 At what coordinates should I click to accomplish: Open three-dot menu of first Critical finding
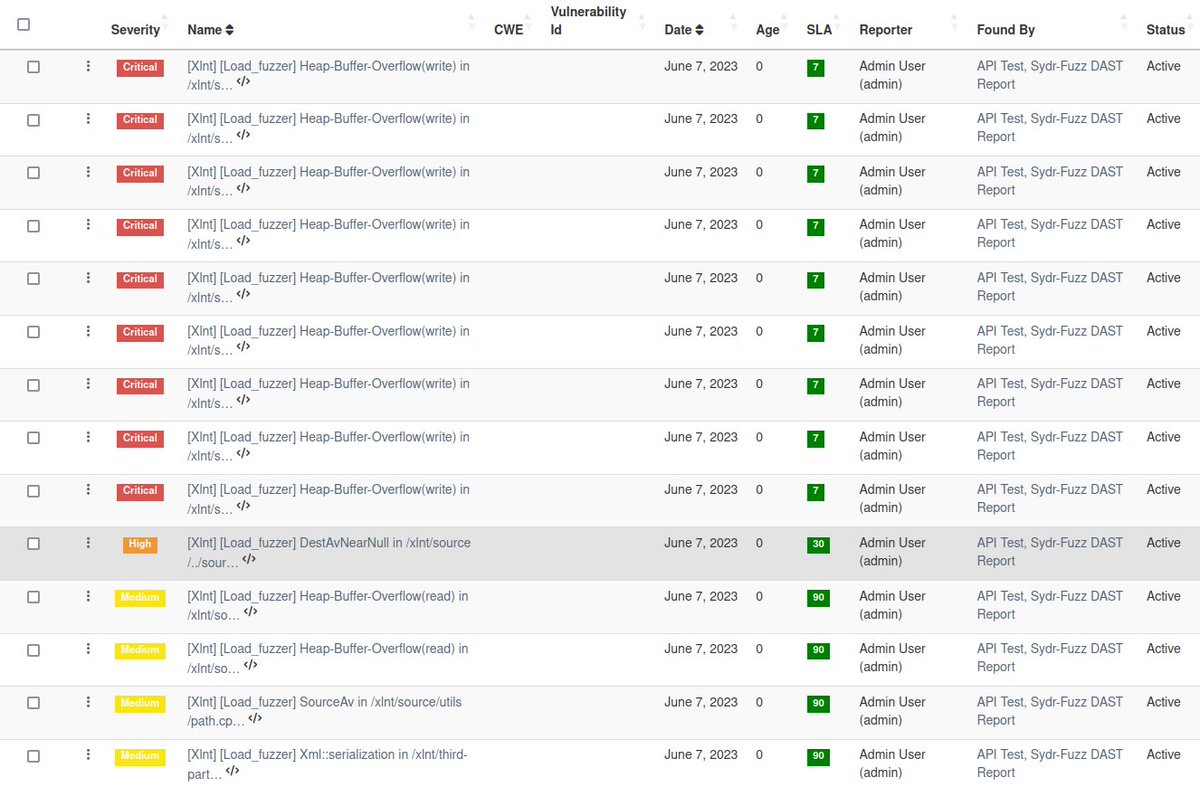[88, 66]
